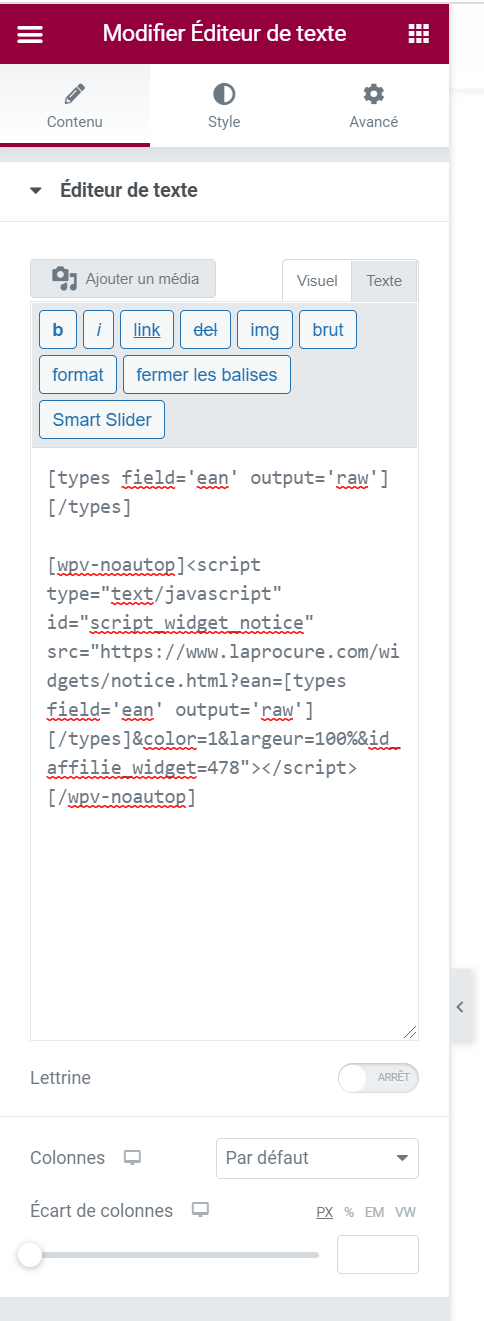Image resolution: width=484 pixels, height=1321 pixels.
Task: Click the Ajouter un média button
Action: pyautogui.click(x=123, y=279)
